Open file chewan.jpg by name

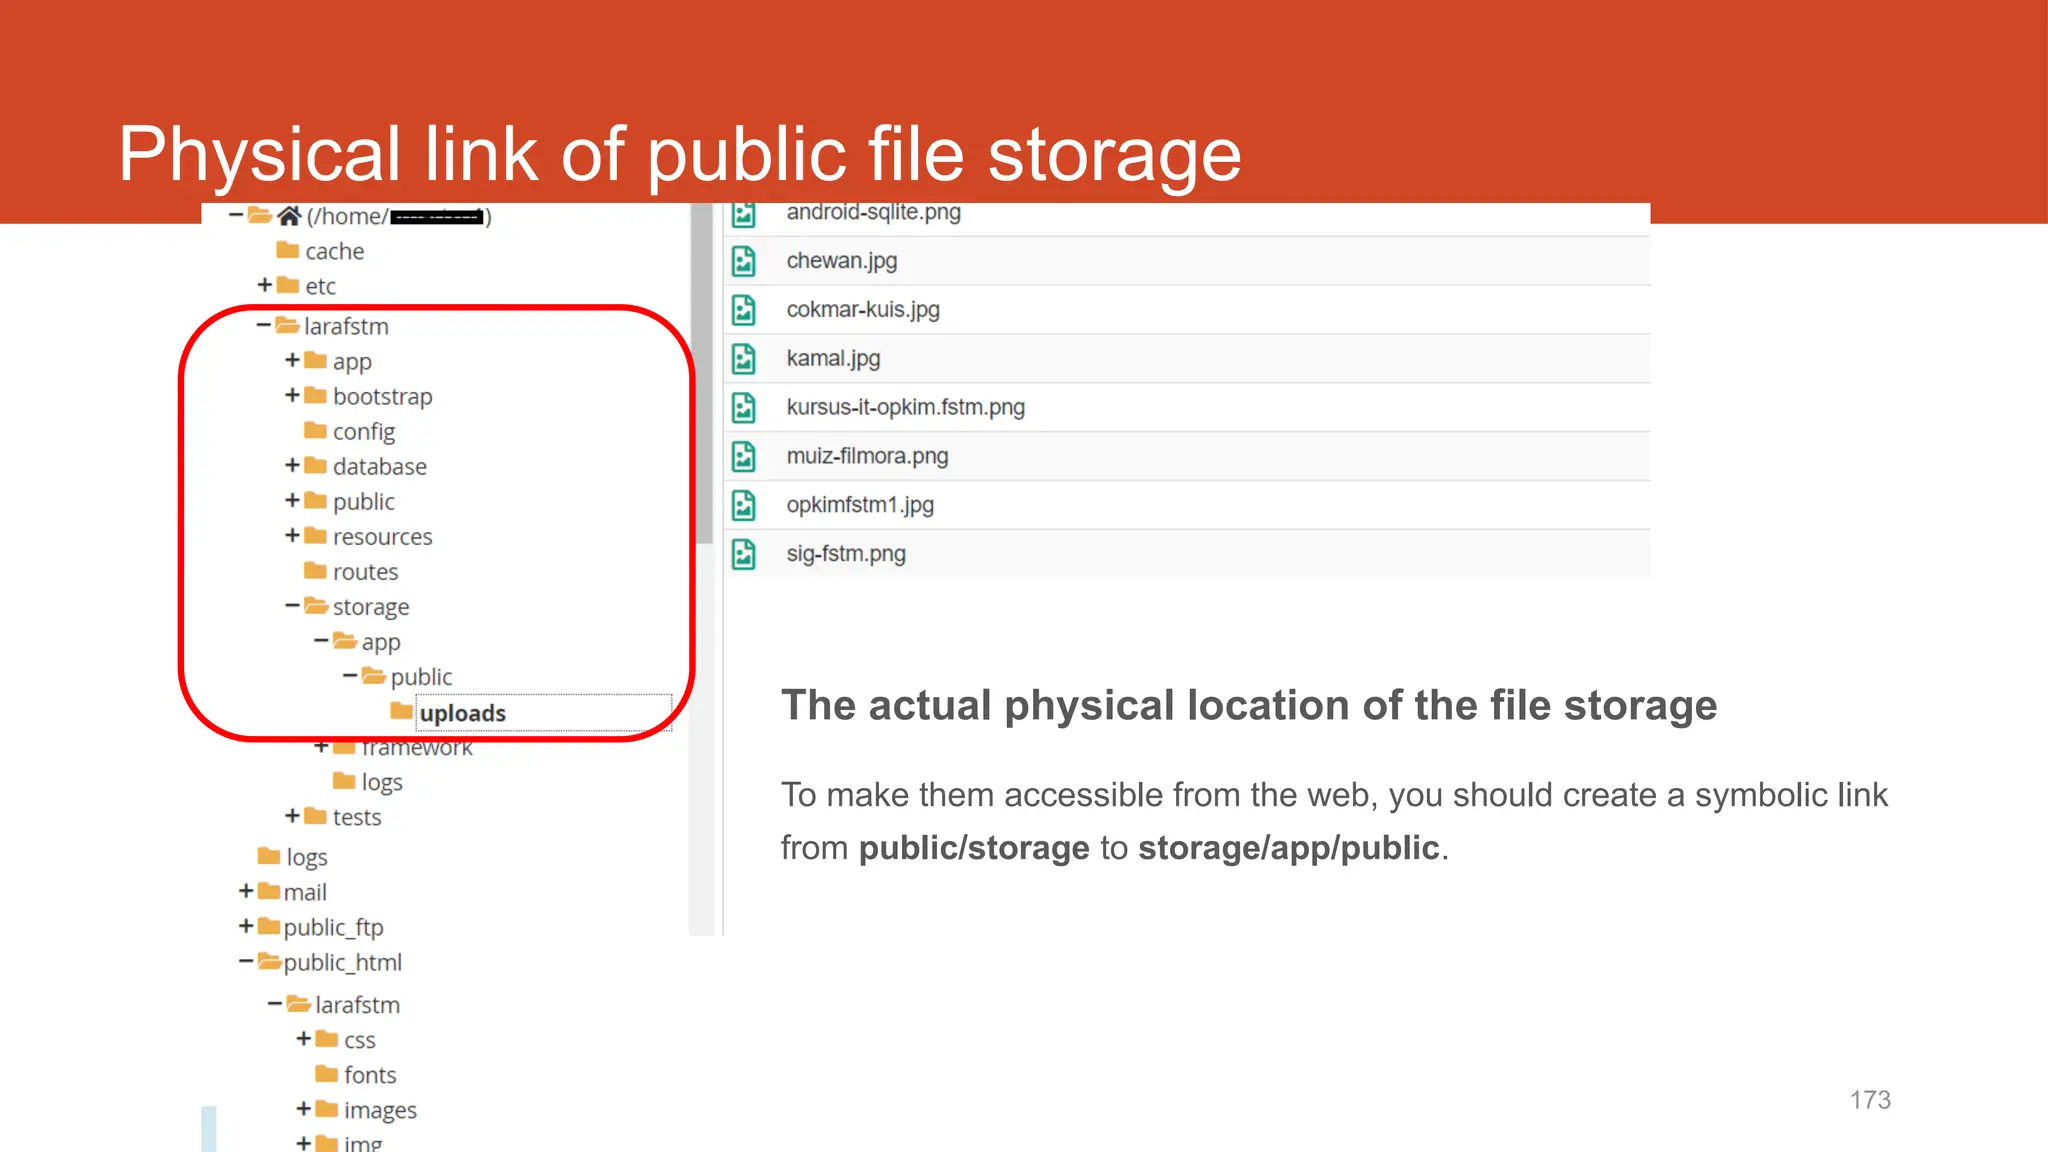[842, 261]
